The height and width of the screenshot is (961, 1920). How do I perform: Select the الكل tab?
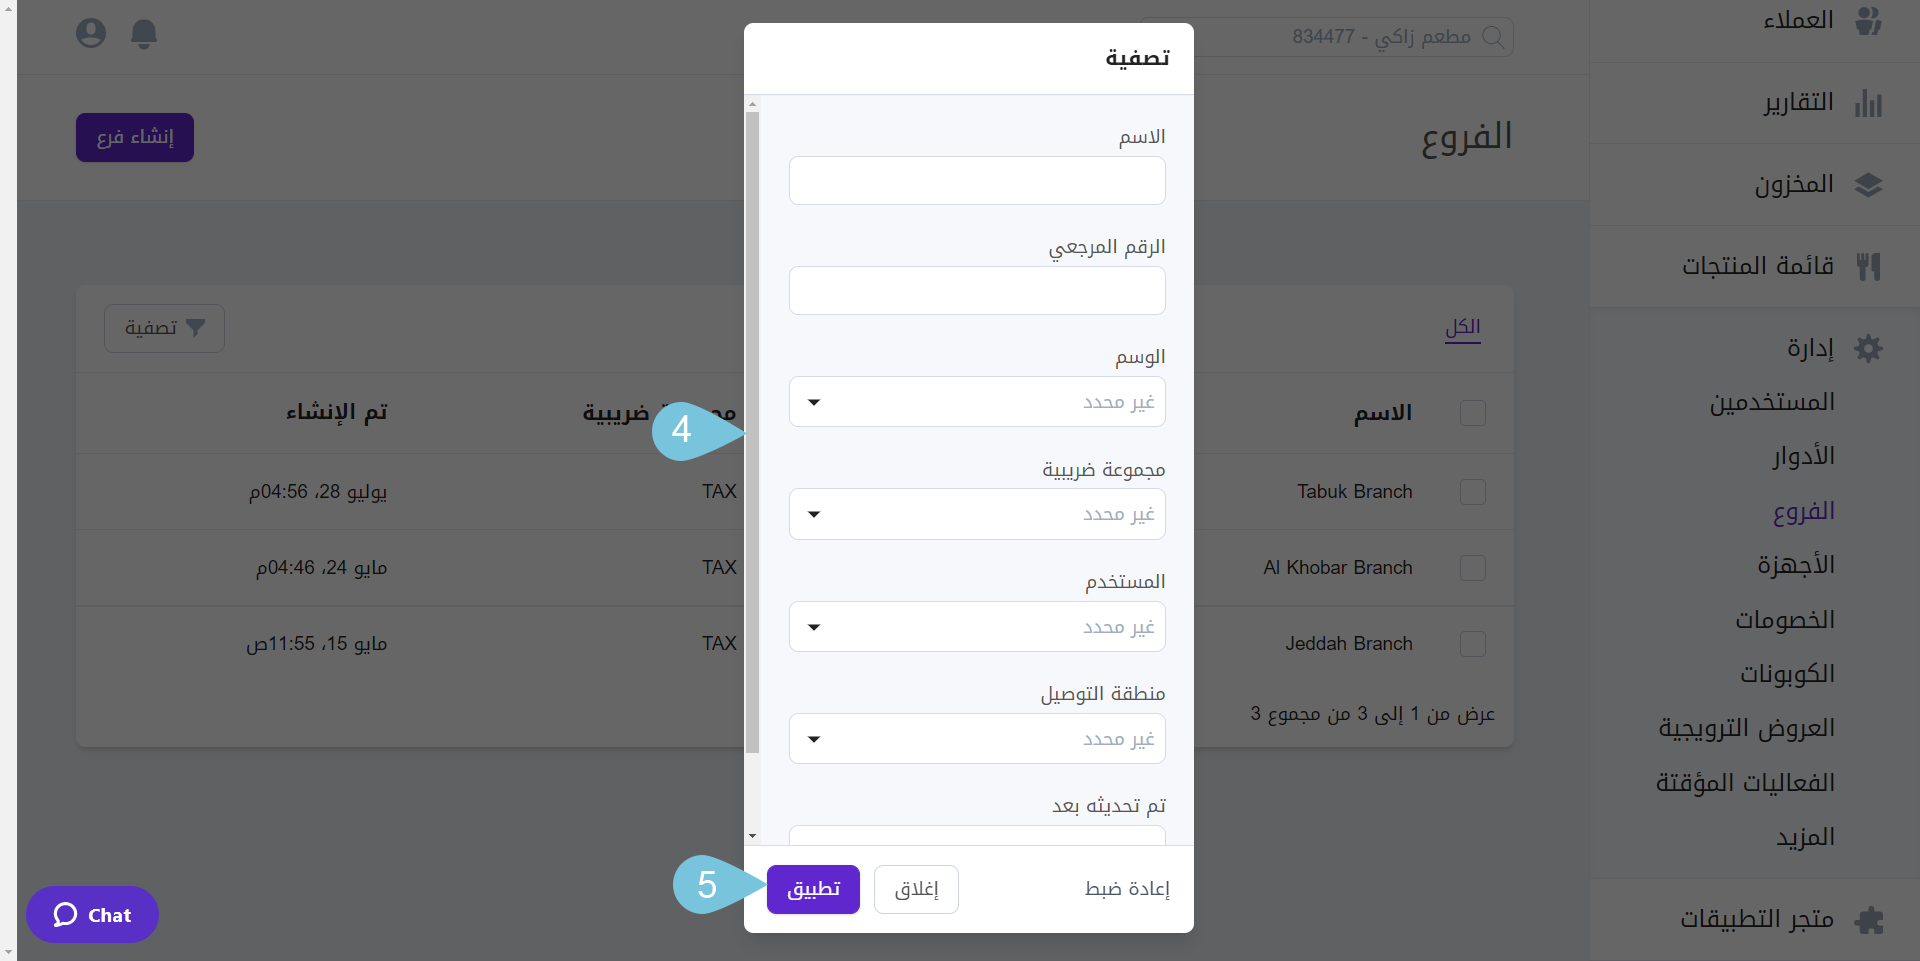click(x=1463, y=327)
